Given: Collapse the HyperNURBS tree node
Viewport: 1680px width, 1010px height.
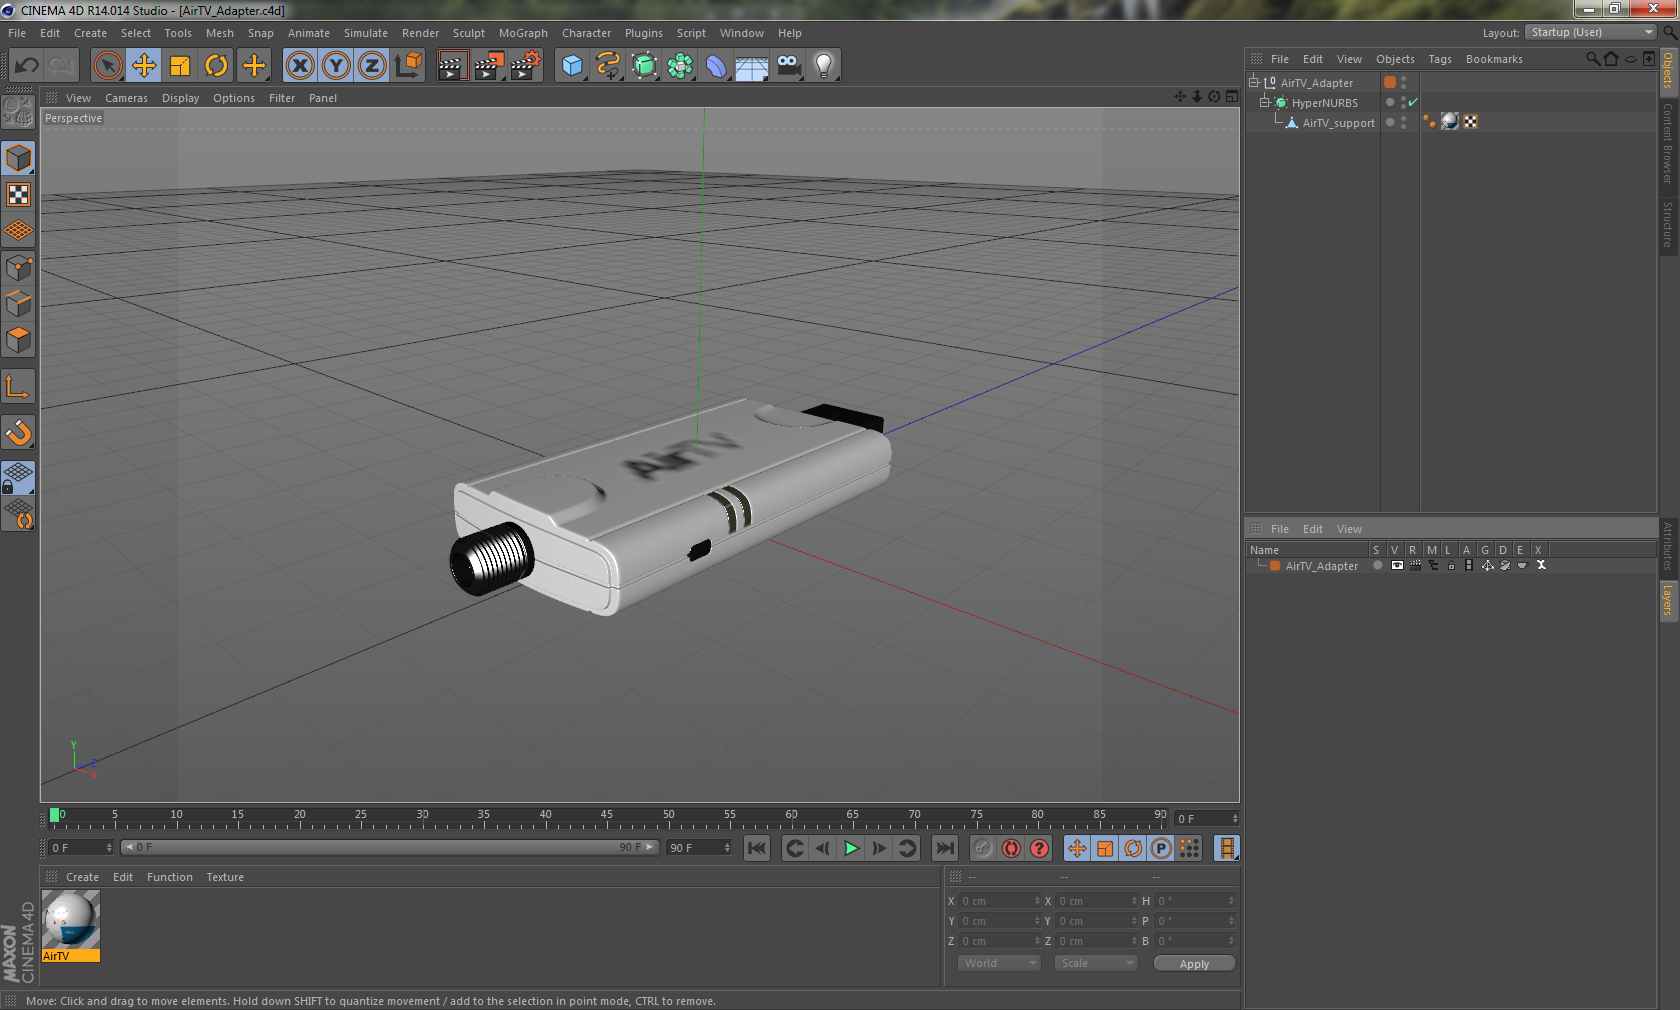Looking at the screenshot, I should click(x=1264, y=102).
